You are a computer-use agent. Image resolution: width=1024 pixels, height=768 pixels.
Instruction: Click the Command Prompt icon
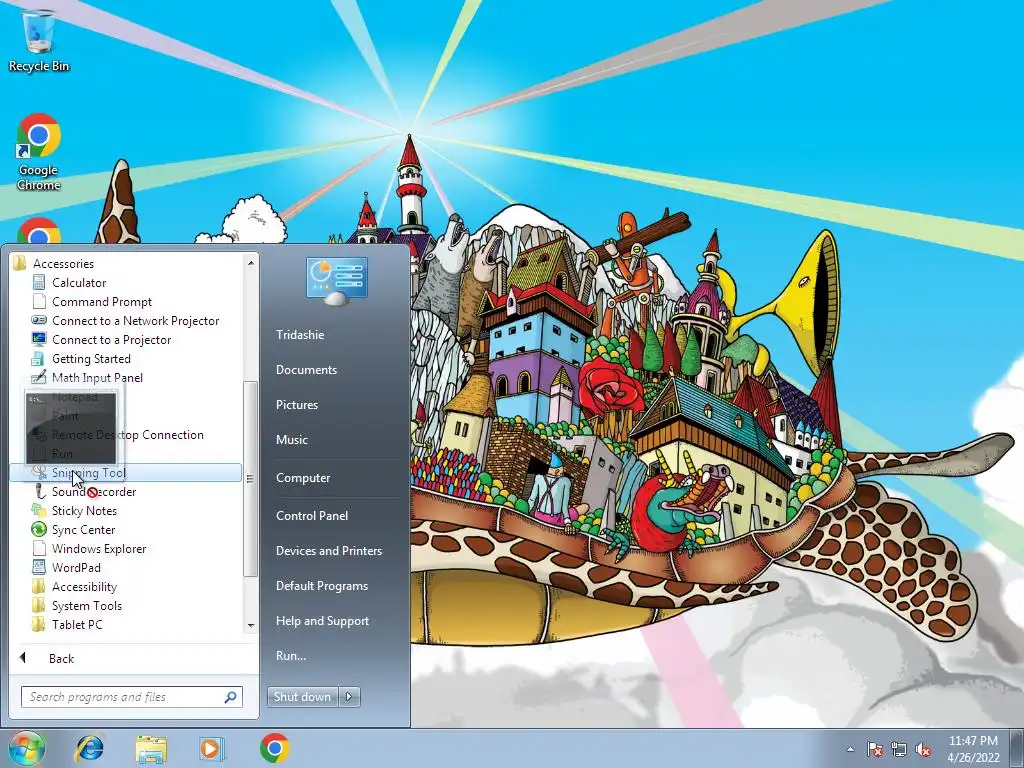(39, 301)
